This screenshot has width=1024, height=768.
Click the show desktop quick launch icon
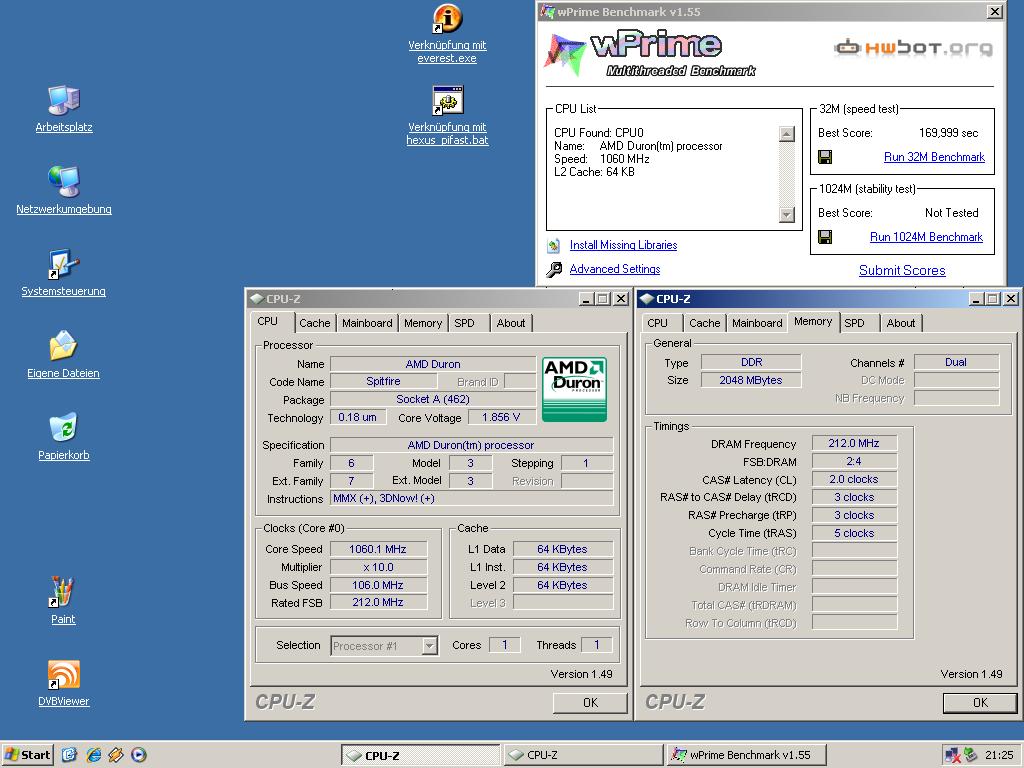point(70,755)
